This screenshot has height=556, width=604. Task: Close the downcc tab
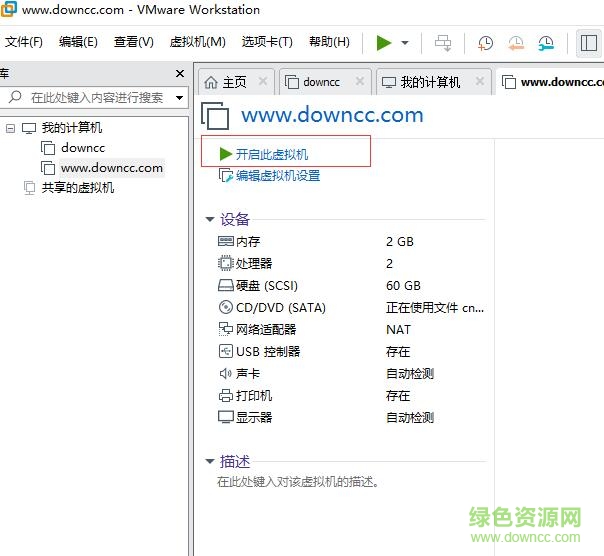click(358, 82)
